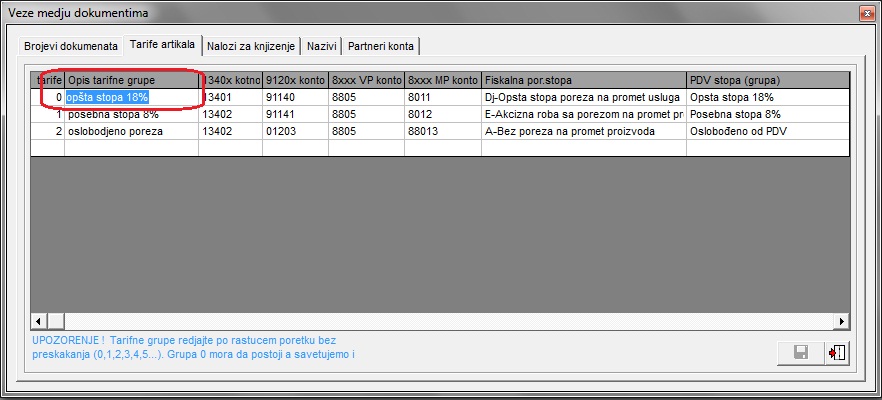Select the Nazivi tab
The height and width of the screenshot is (400, 882).
[x=321, y=46]
